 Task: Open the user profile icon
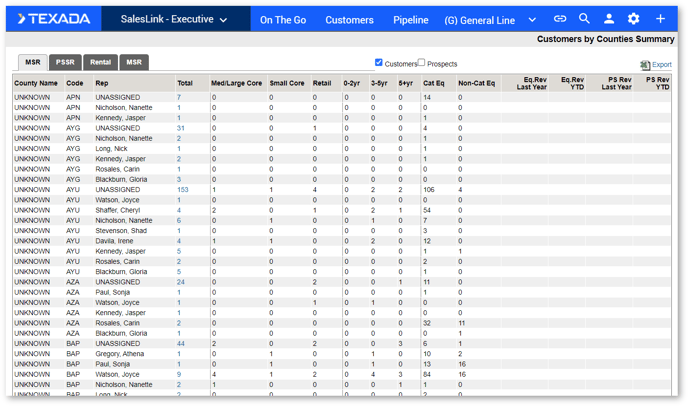tap(608, 19)
